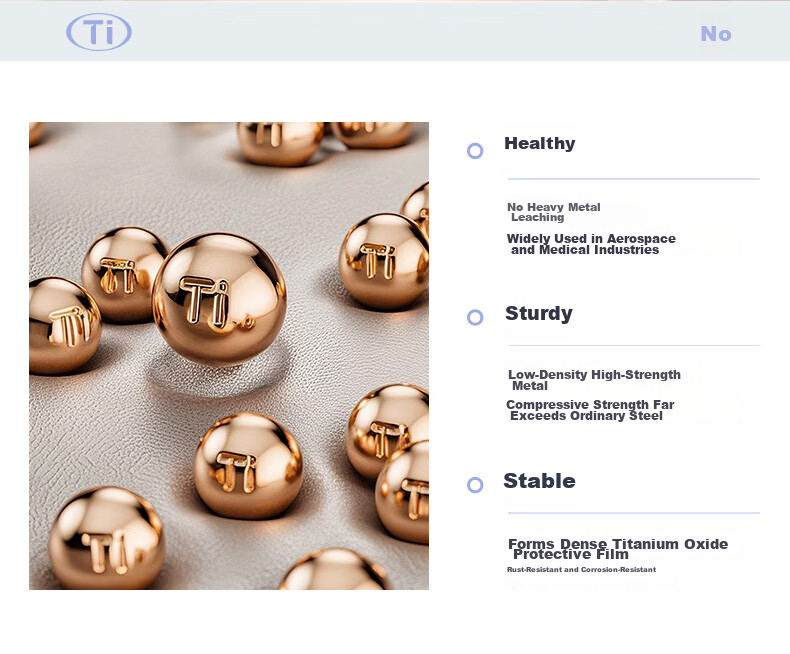
Task: Select the 'Healthy' heading
Action: pyautogui.click(x=540, y=144)
